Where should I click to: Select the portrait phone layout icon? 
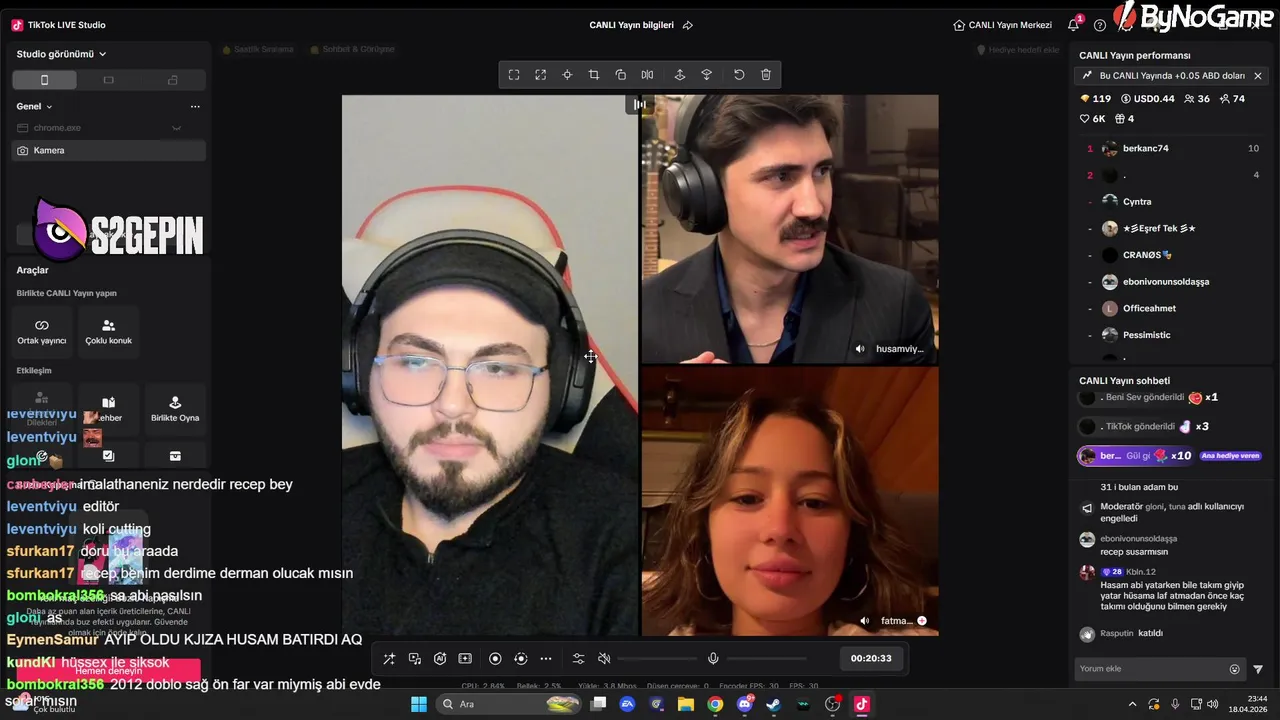(44, 80)
